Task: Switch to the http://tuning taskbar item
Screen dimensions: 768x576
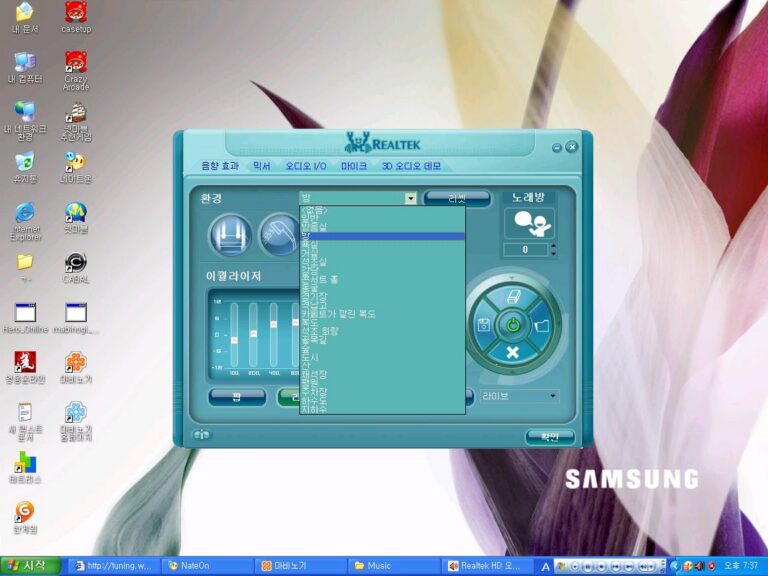Action: point(114,566)
